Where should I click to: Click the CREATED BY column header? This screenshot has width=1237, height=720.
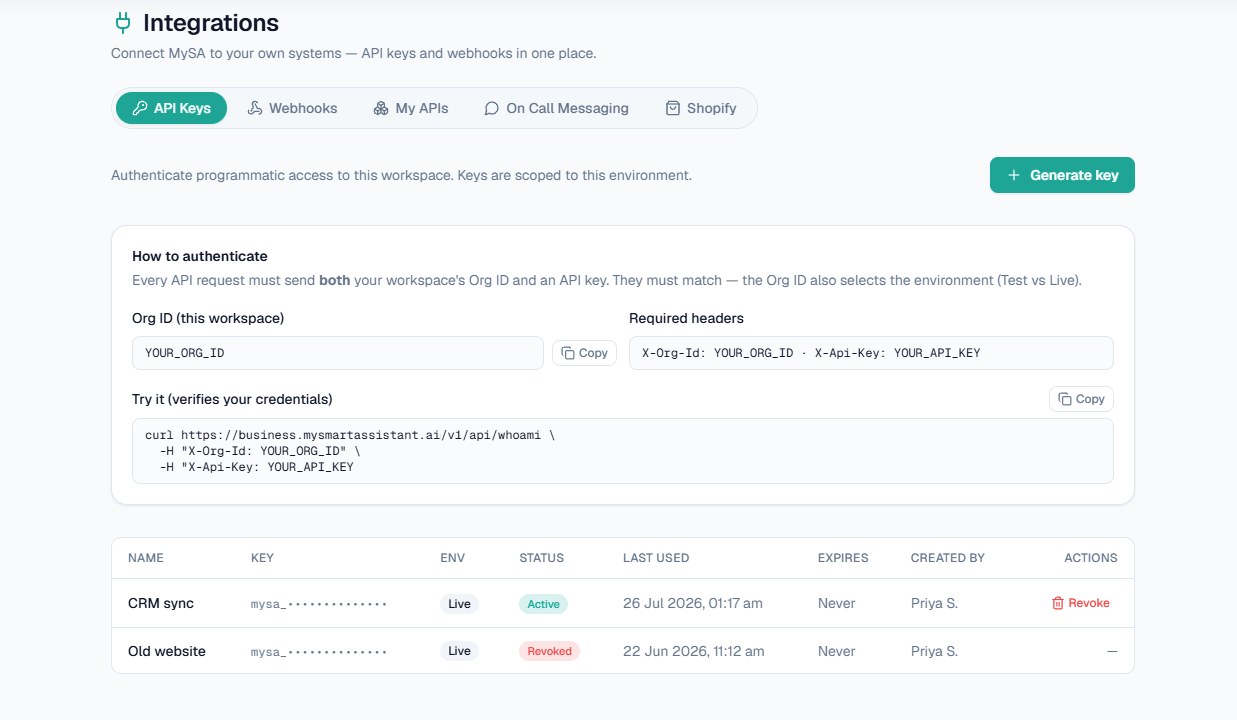coord(948,558)
